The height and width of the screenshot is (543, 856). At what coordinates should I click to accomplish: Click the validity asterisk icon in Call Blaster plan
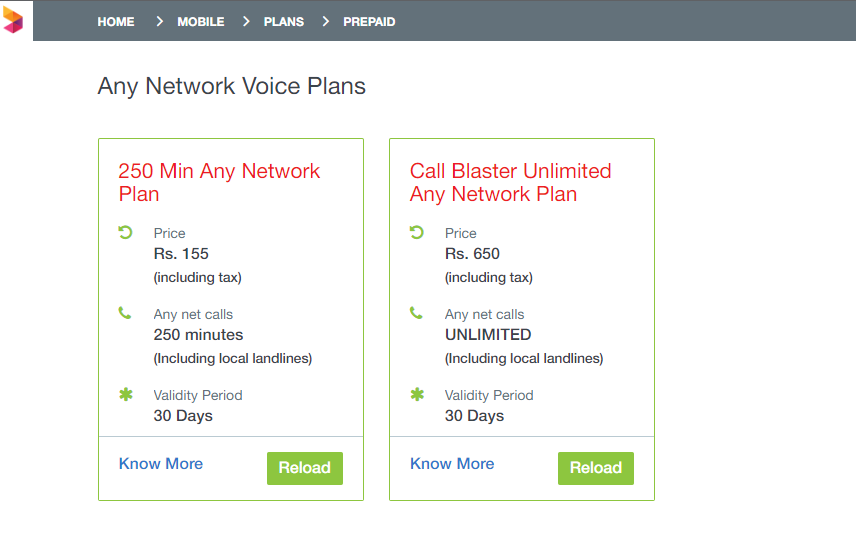(x=417, y=394)
